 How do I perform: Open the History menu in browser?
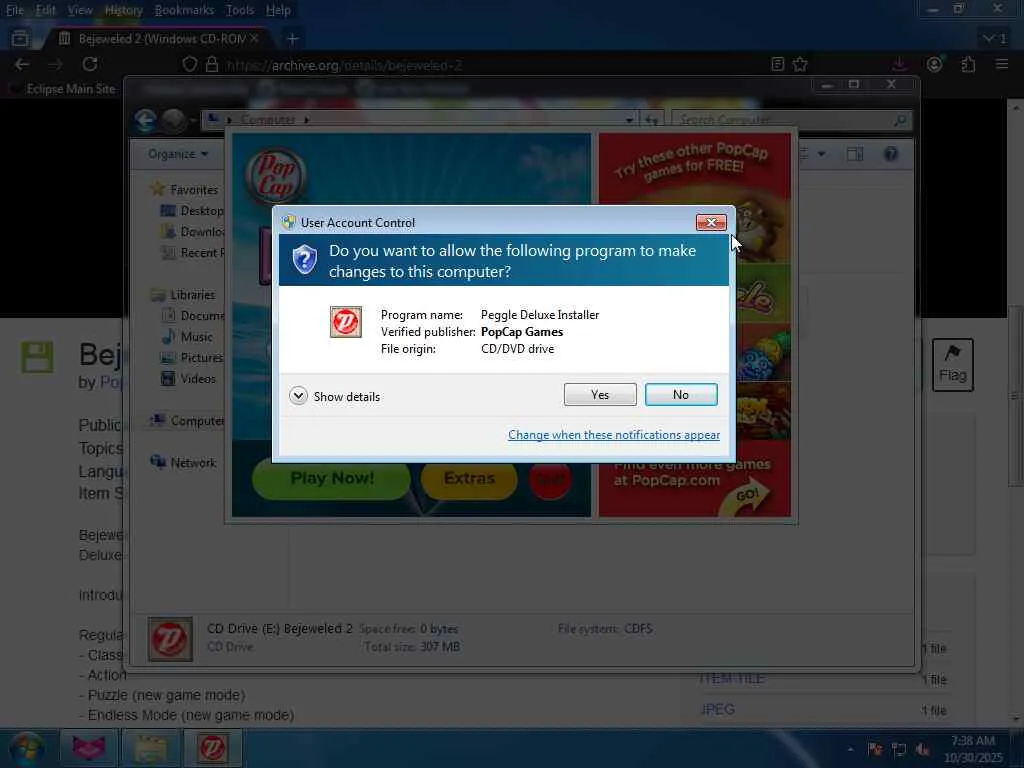(x=123, y=10)
